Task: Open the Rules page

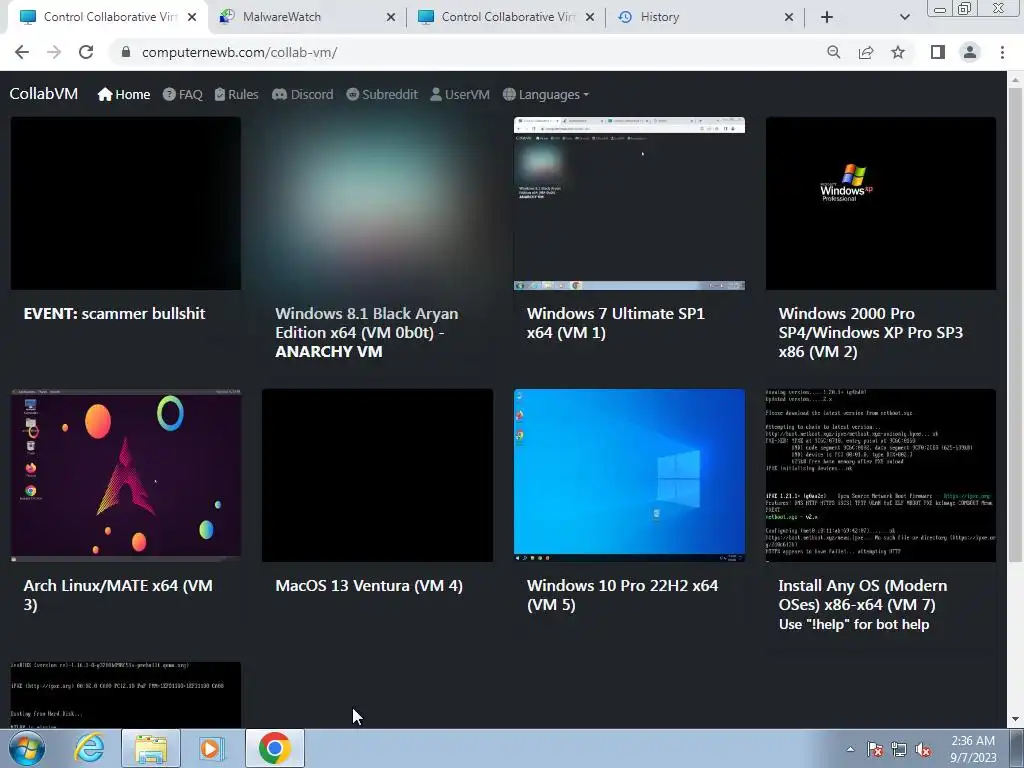Action: 236,95
